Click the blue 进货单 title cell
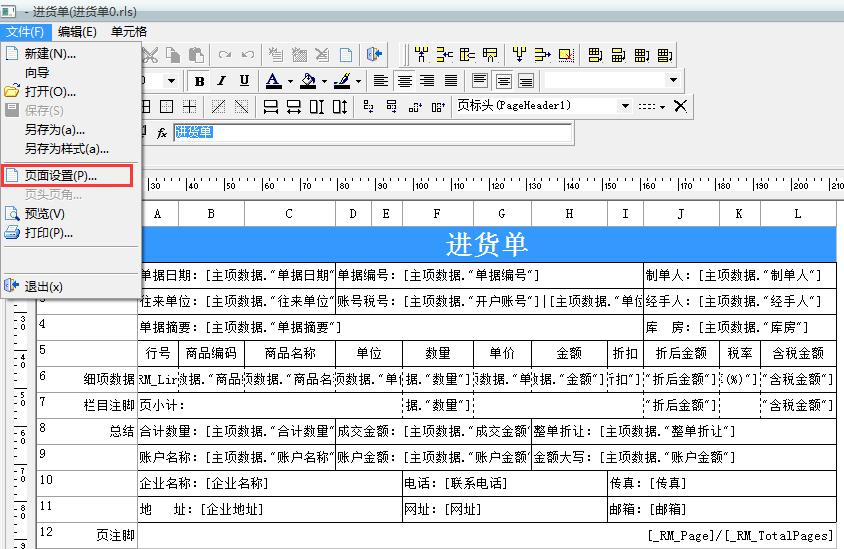 [x=486, y=245]
